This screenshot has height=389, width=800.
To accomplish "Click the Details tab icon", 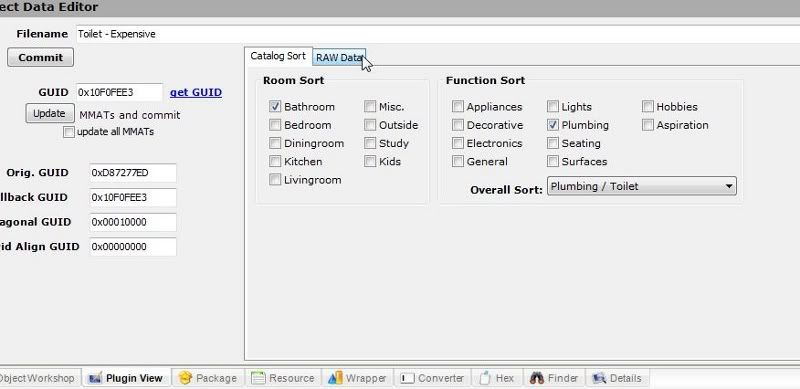I will (598, 378).
